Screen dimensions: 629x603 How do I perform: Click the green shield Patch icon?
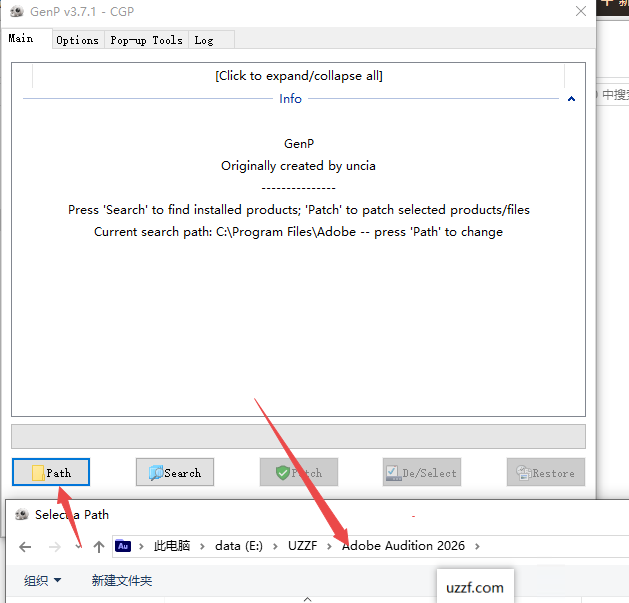283,473
